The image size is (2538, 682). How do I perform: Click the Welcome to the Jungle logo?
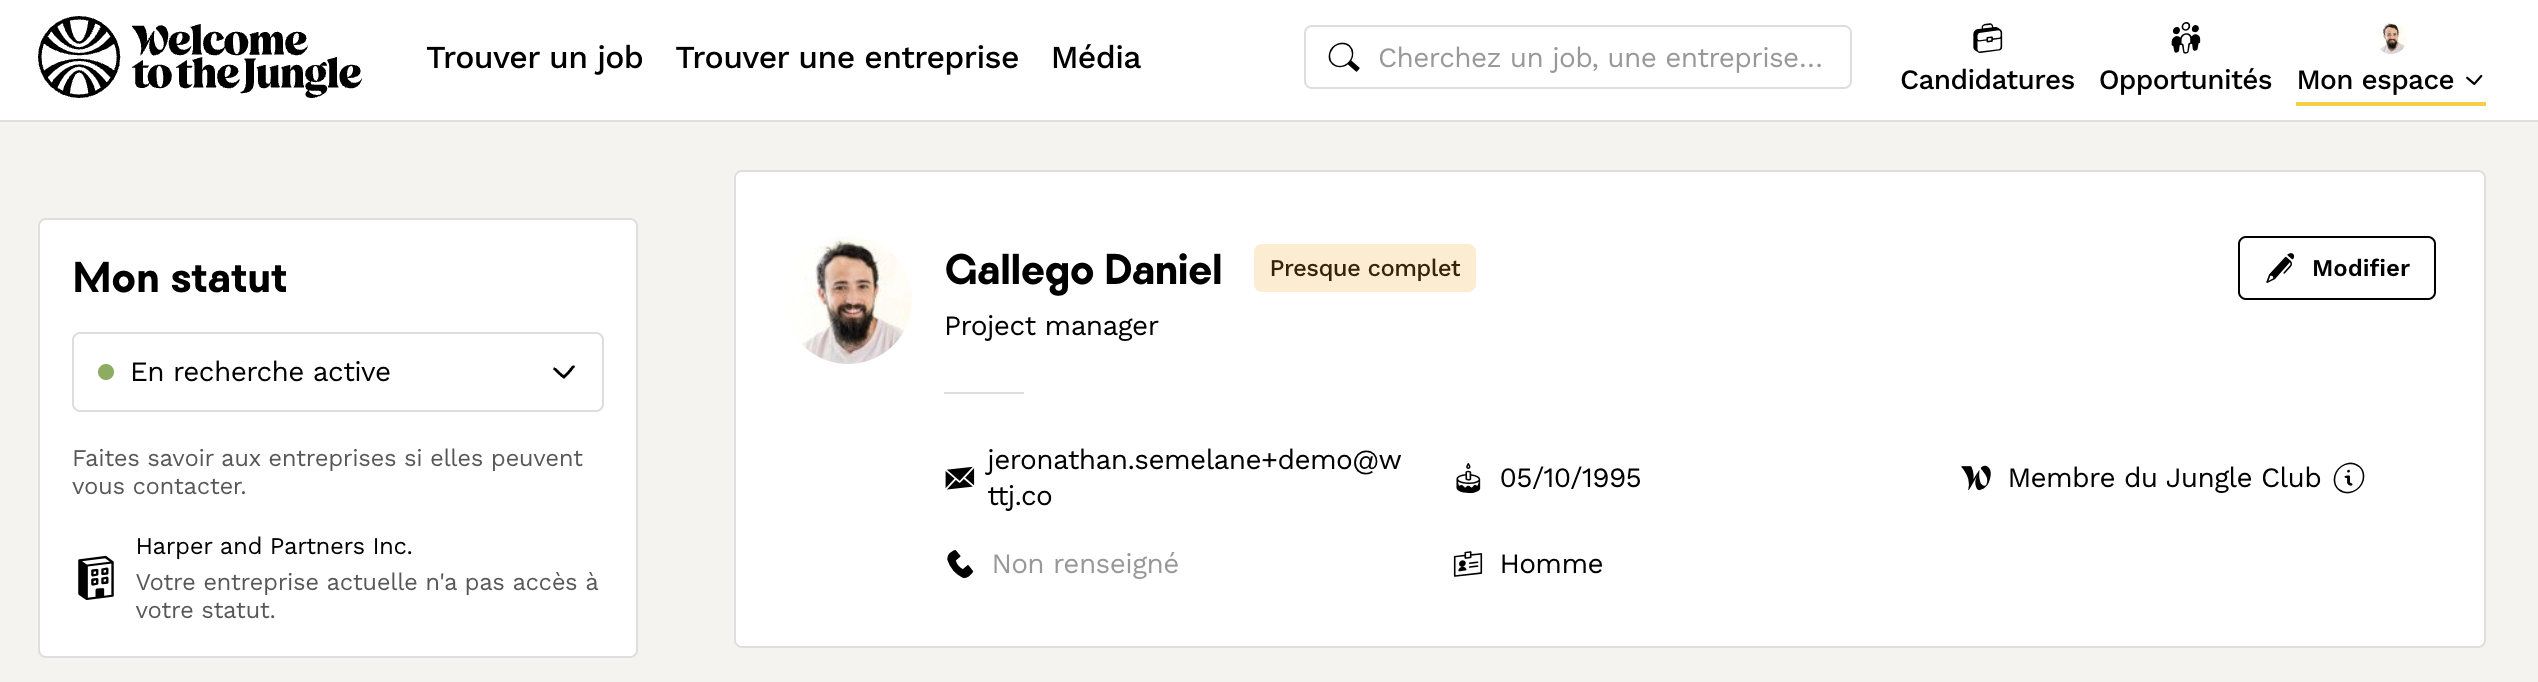(199, 57)
